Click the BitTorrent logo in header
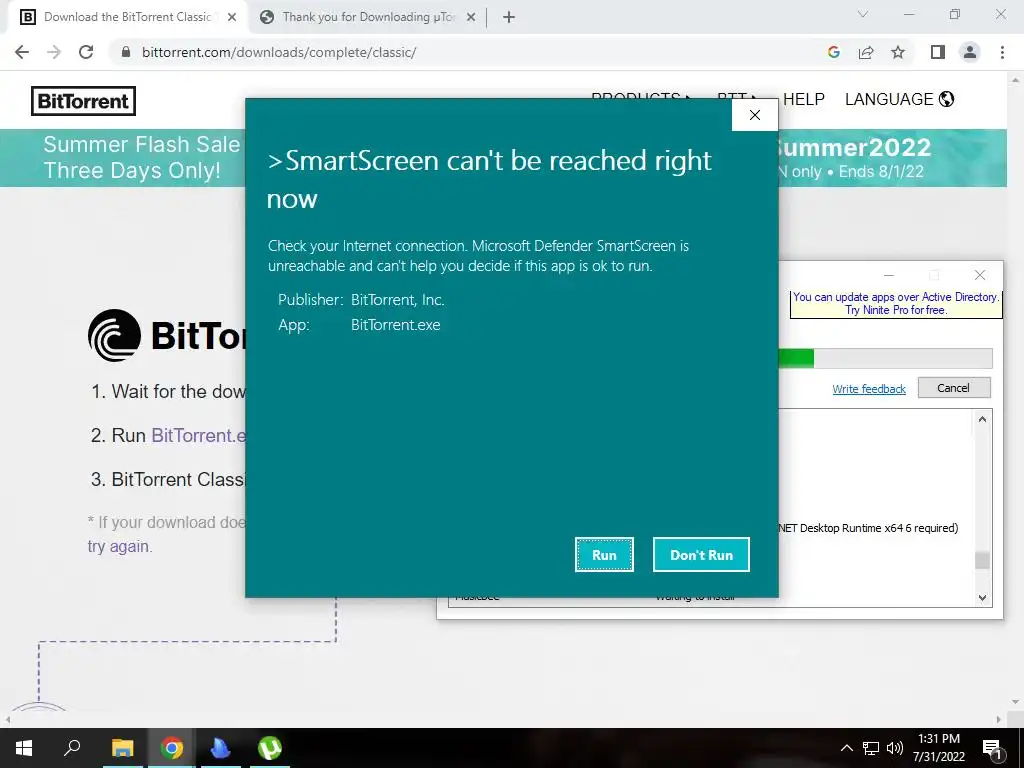Viewport: 1024px width, 768px height. click(84, 101)
